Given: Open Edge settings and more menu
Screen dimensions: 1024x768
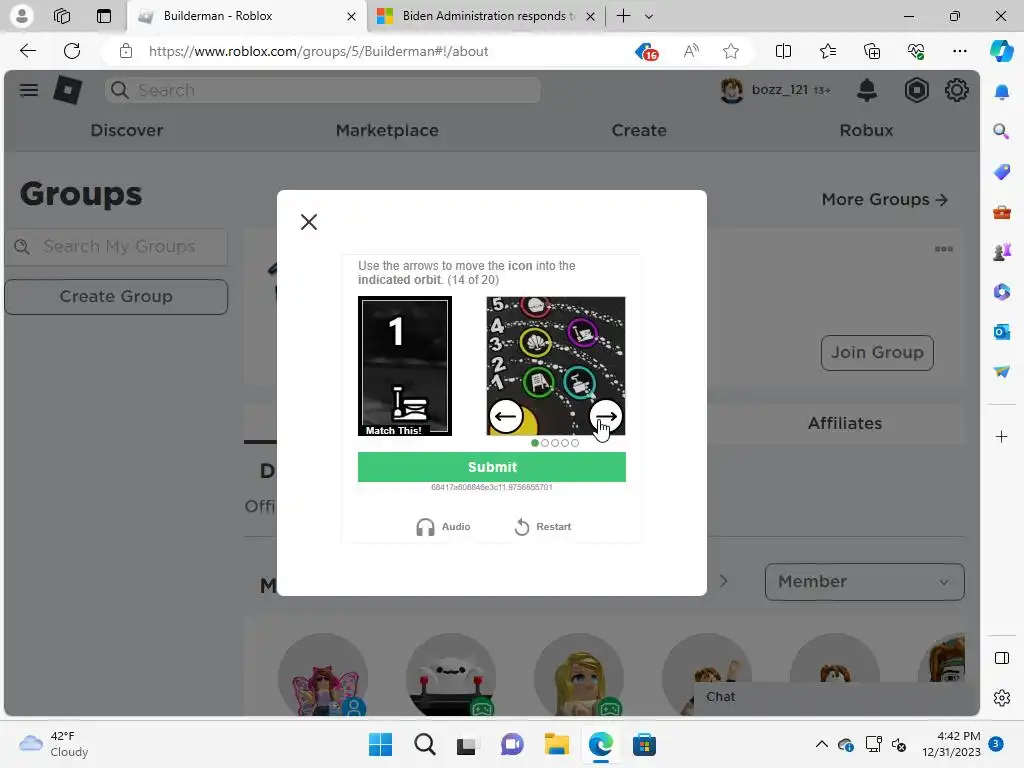Looking at the screenshot, I should pyautogui.click(x=959, y=51).
